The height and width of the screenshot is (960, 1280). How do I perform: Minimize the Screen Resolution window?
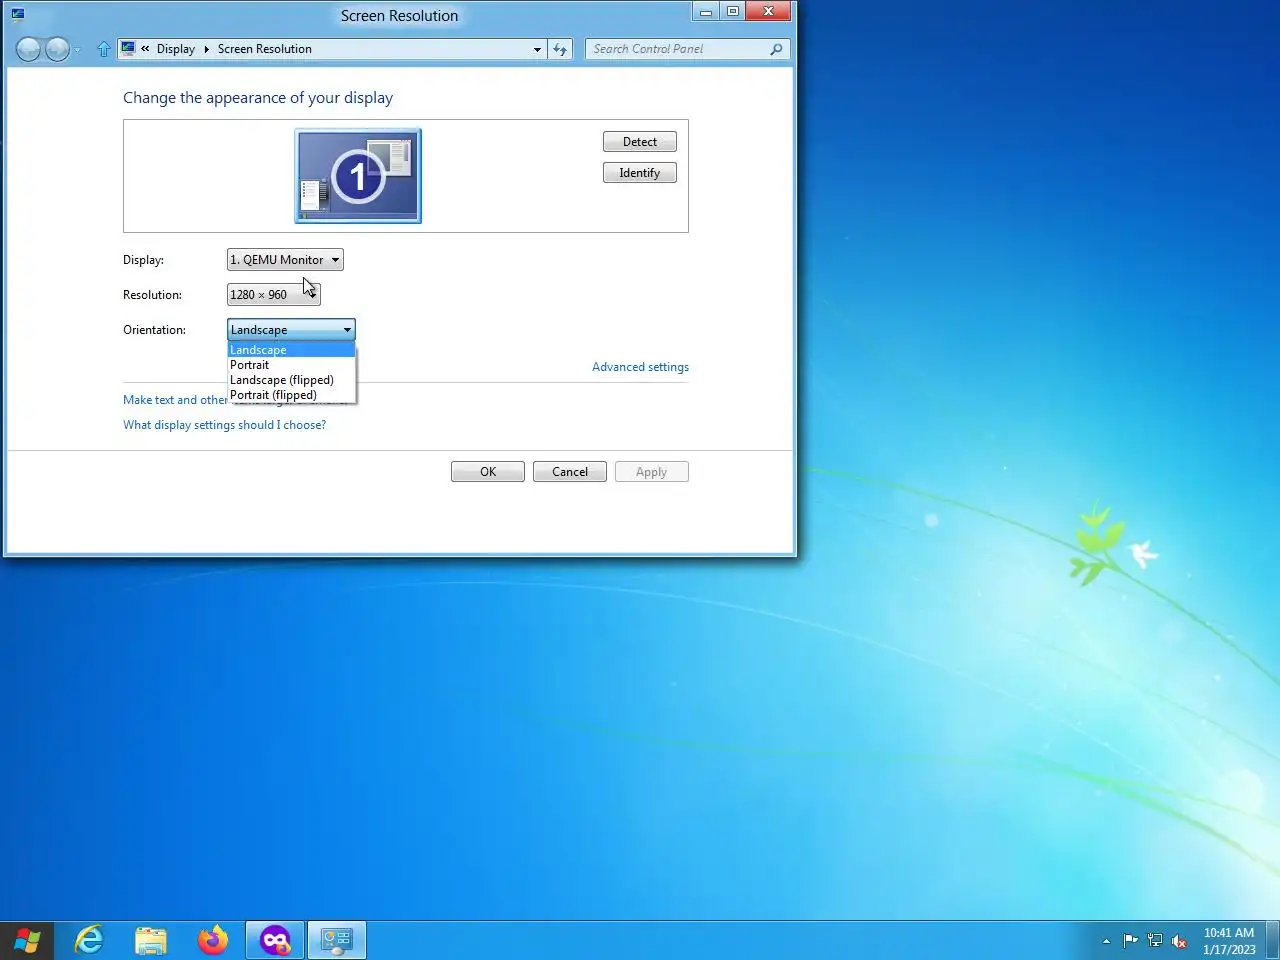(706, 12)
